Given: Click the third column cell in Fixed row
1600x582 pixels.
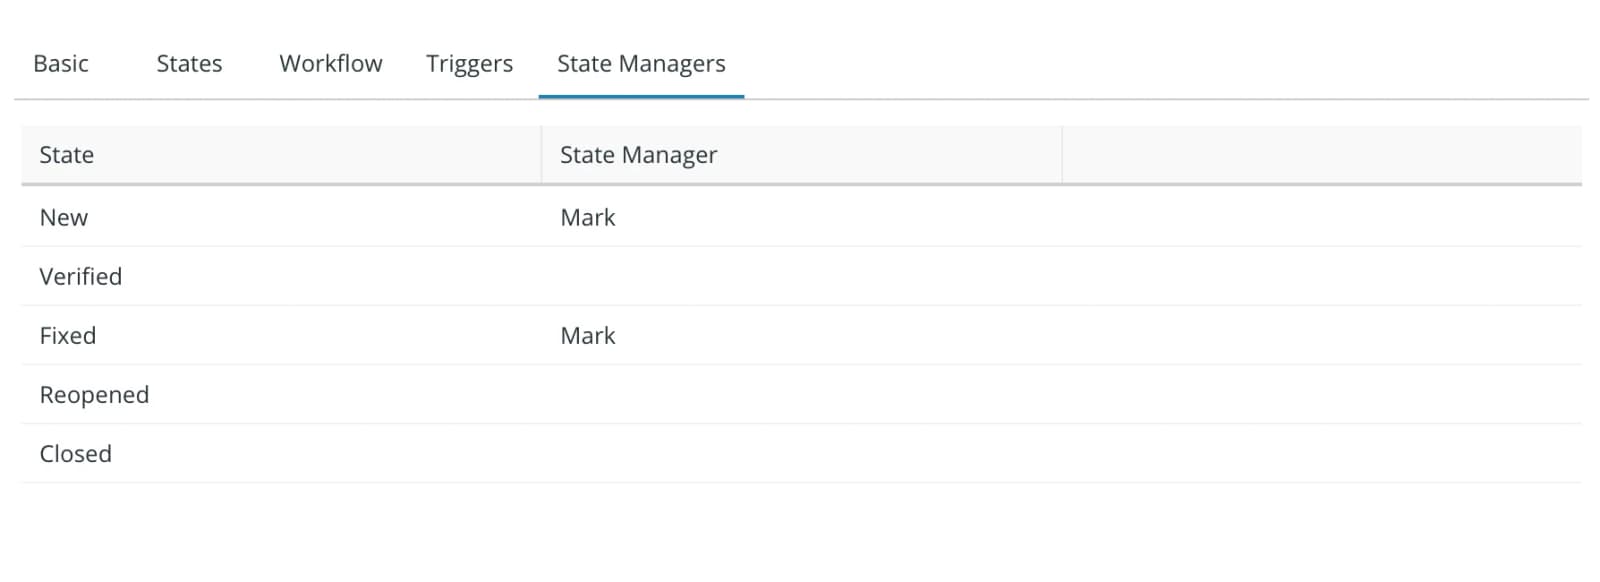Looking at the screenshot, I should click(x=1322, y=335).
